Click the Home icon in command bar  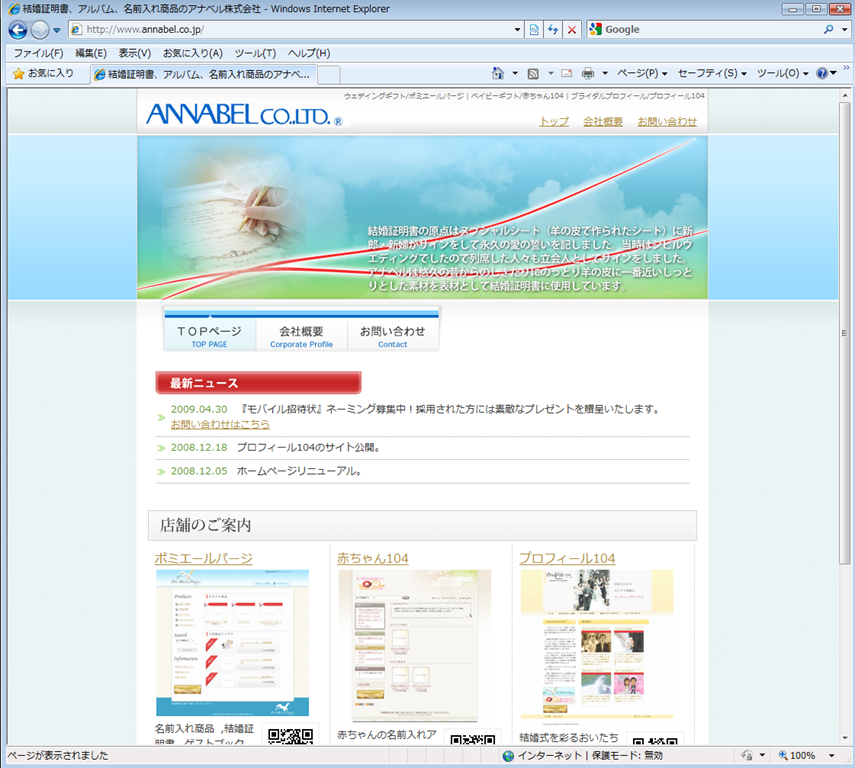[x=497, y=73]
